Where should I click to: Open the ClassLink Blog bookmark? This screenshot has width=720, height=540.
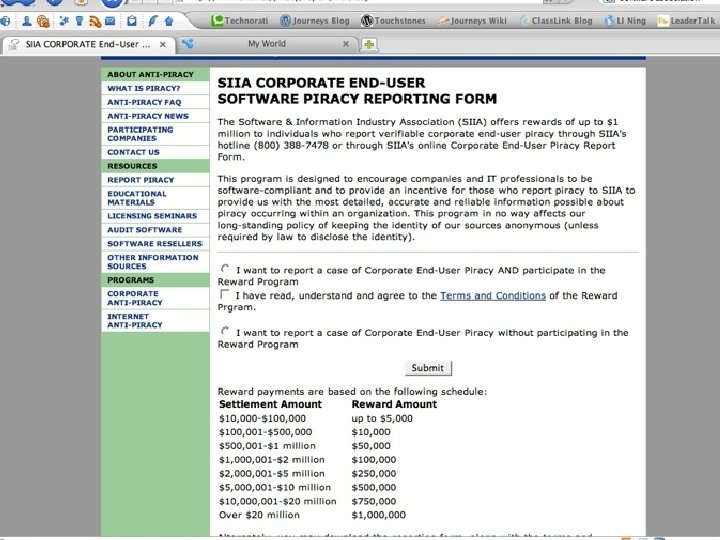(x=556, y=21)
